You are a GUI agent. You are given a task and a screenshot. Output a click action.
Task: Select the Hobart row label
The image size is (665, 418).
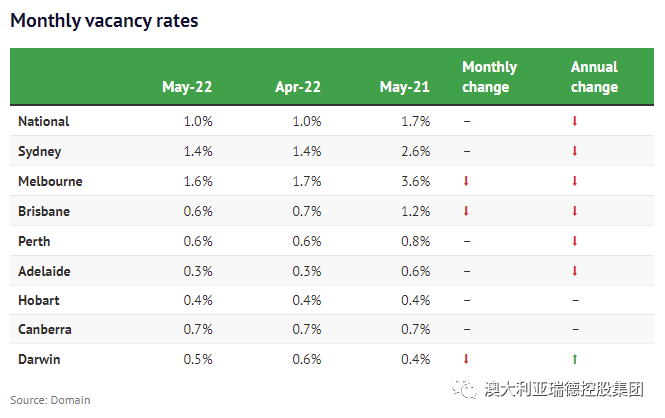tap(40, 300)
